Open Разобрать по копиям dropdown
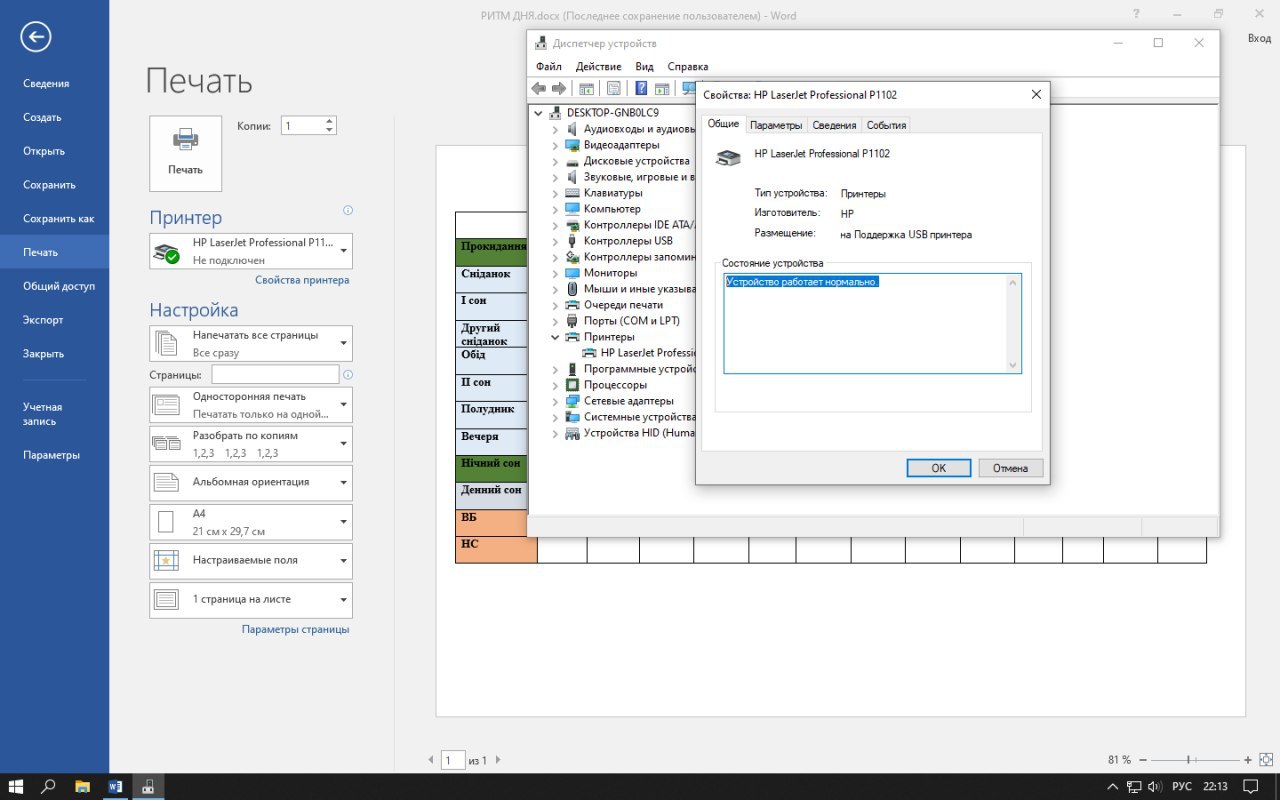The width and height of the screenshot is (1280, 800). click(251, 444)
